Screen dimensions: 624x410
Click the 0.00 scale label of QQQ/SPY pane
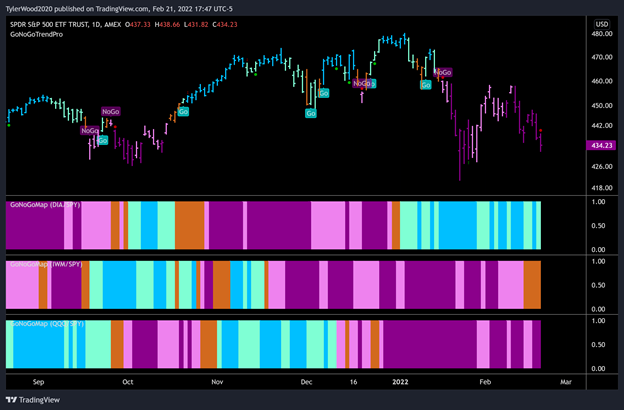598,369
